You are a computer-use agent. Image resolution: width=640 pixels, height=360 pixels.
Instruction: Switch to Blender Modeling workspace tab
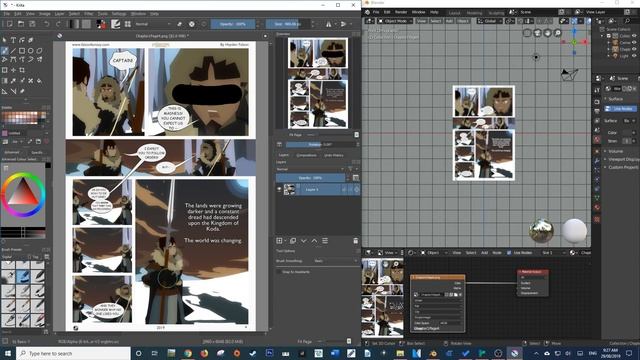coord(474,12)
